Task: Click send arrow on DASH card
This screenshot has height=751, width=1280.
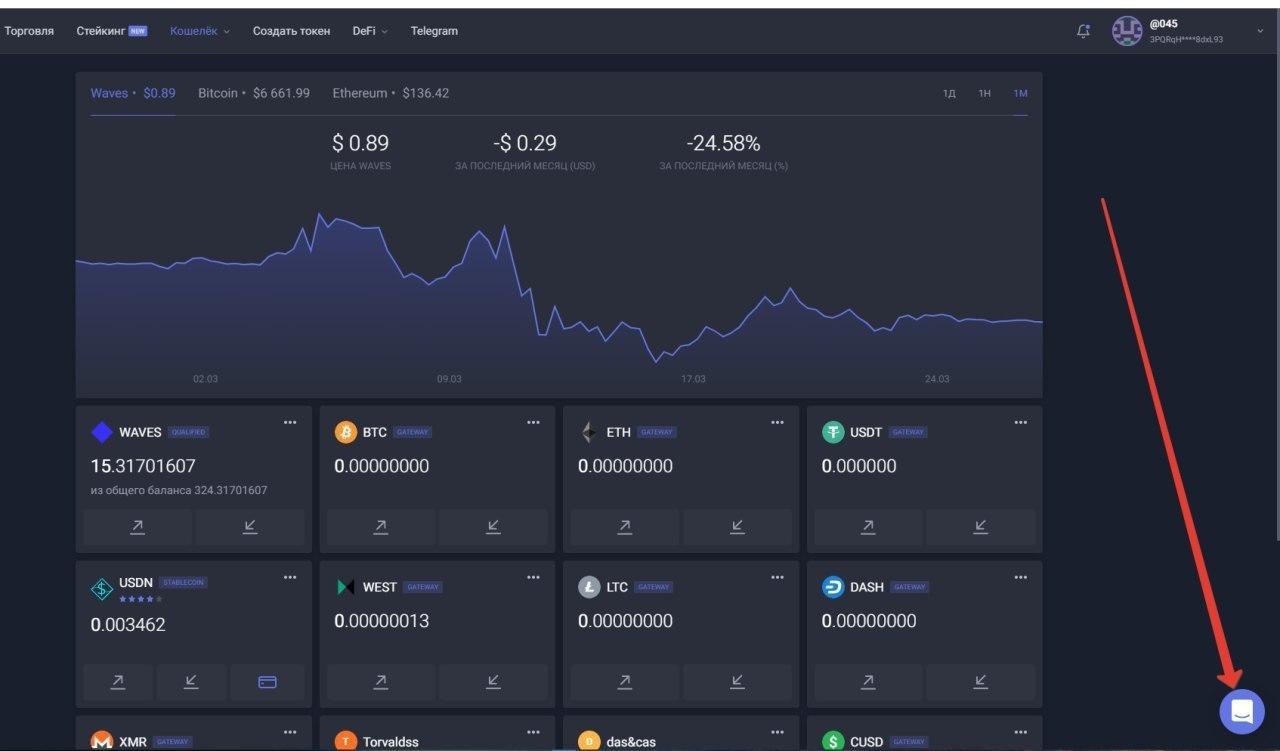Action: point(868,682)
